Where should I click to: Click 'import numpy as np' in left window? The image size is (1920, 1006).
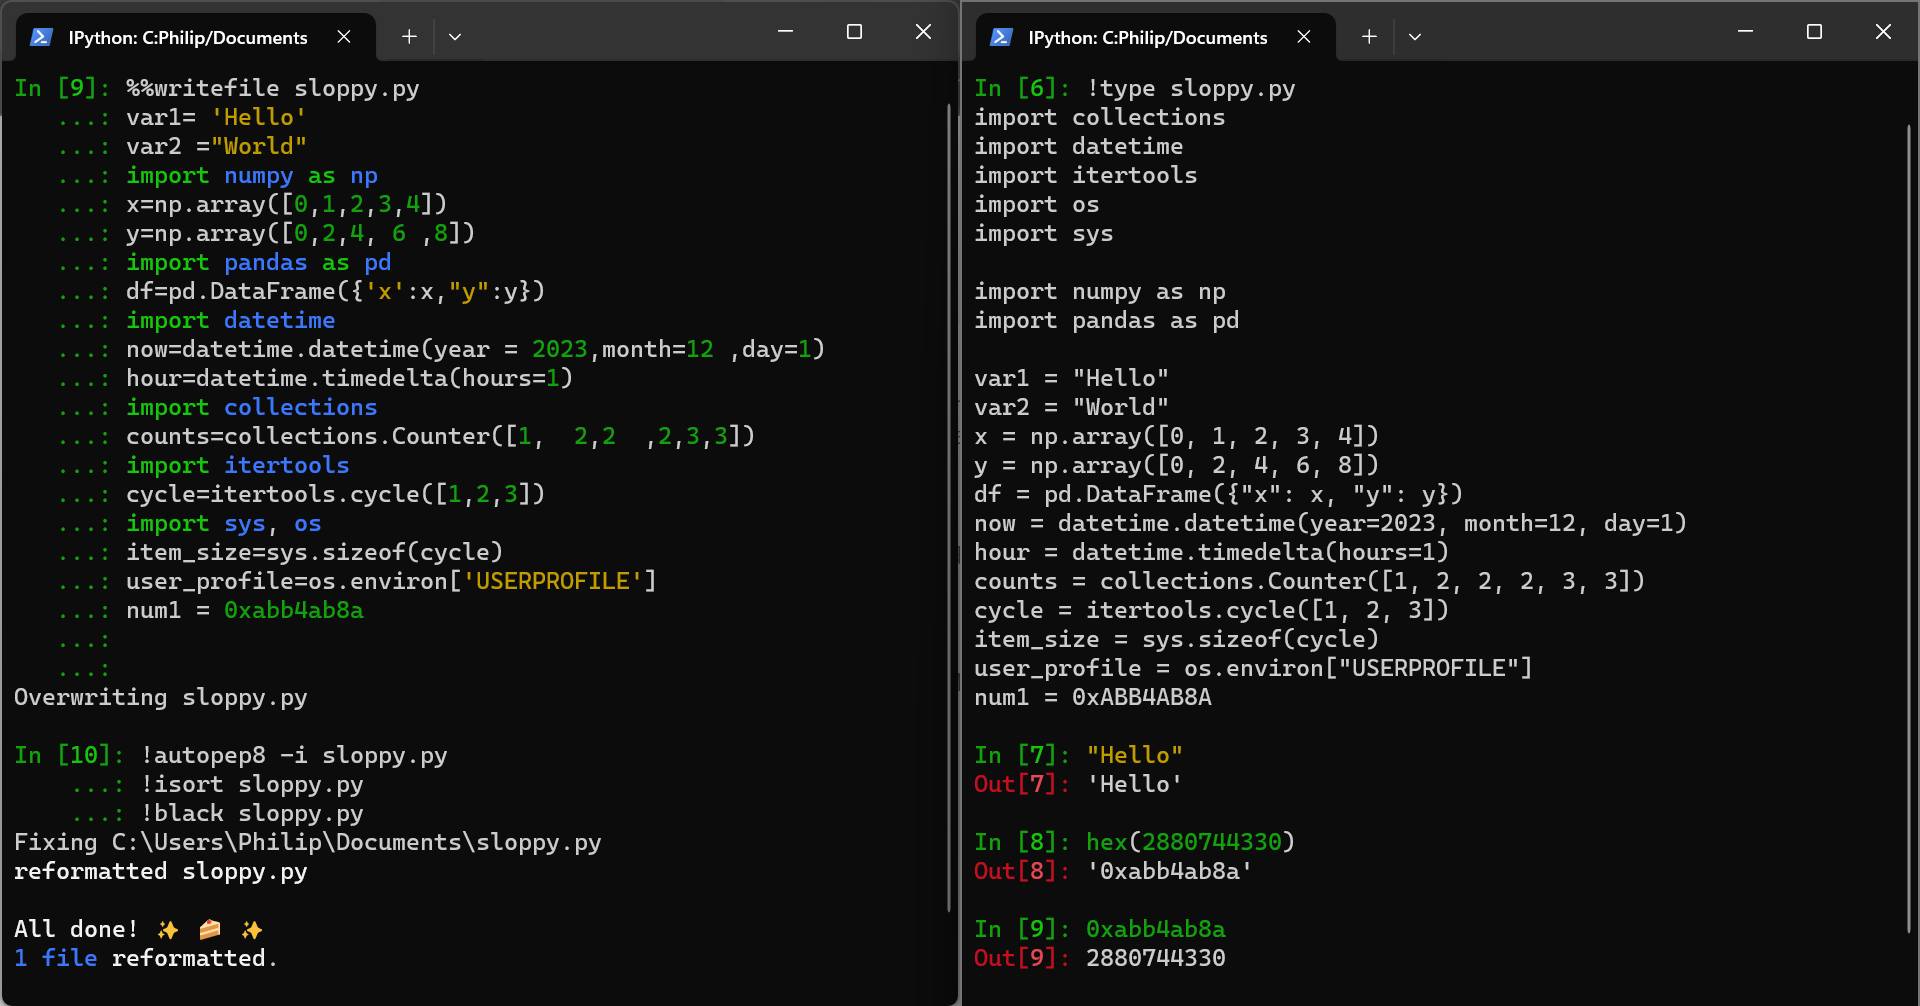[252, 175]
